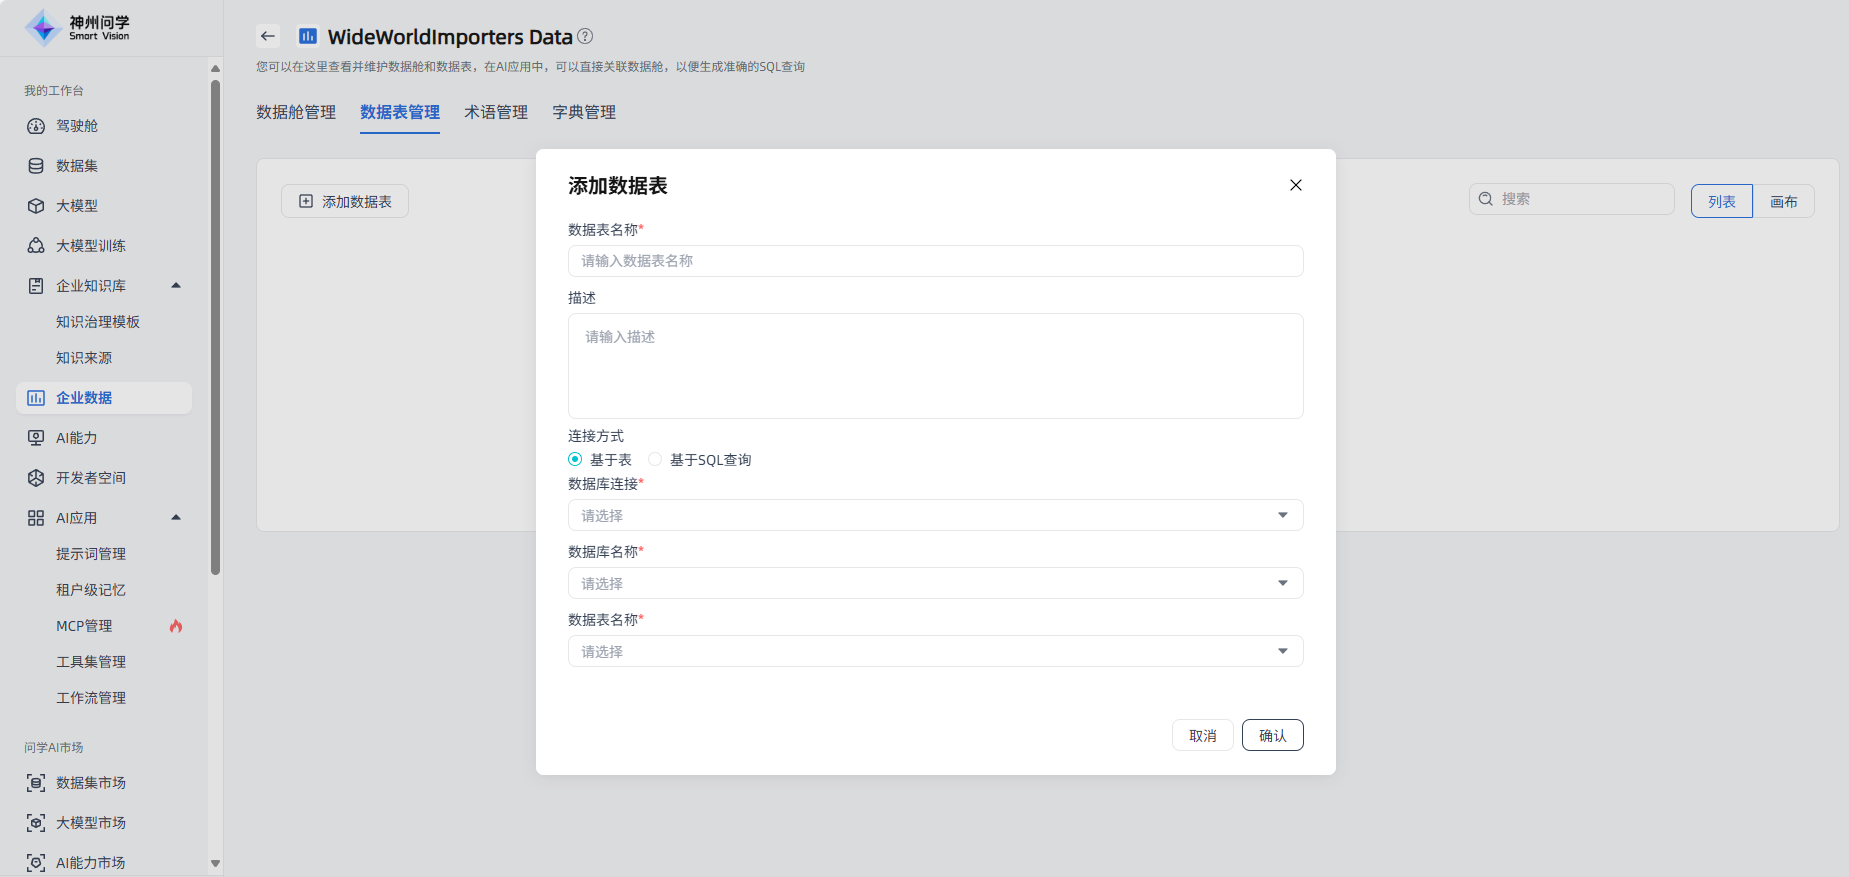Click the sidebar scrollbar up arrow
Image resolution: width=1849 pixels, height=877 pixels.
(215, 68)
